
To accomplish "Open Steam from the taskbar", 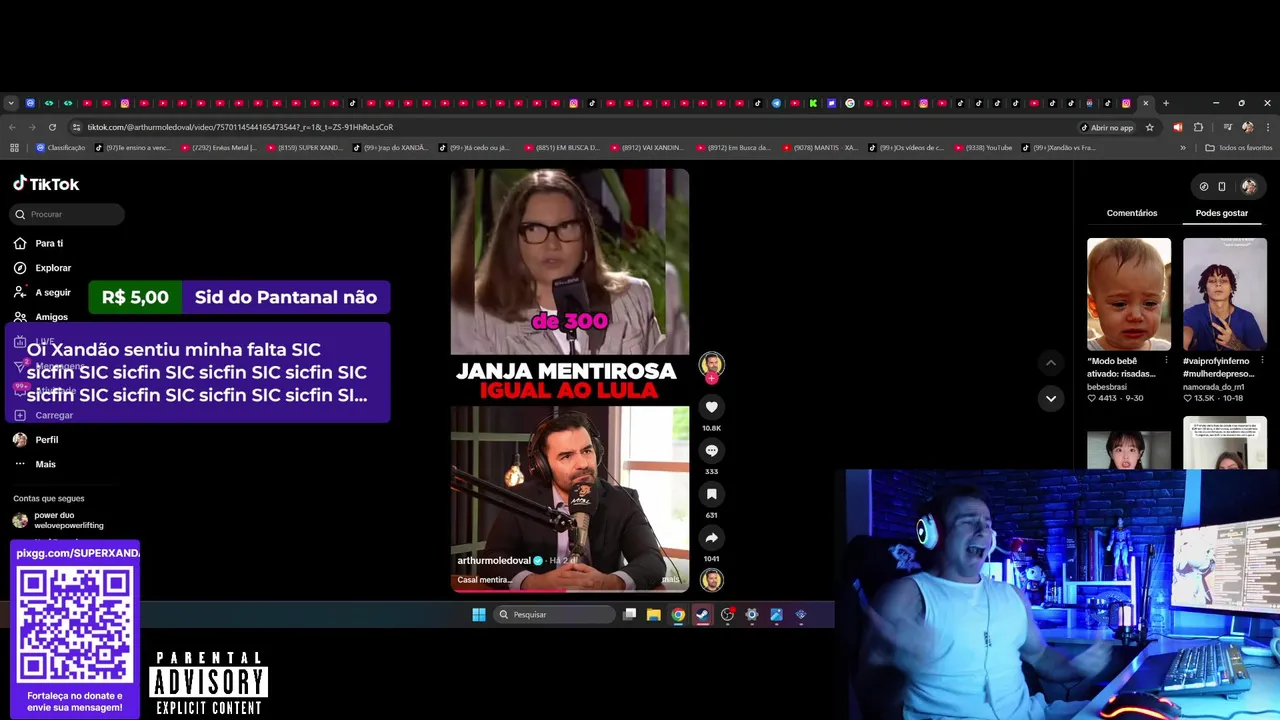I will click(x=703, y=615).
